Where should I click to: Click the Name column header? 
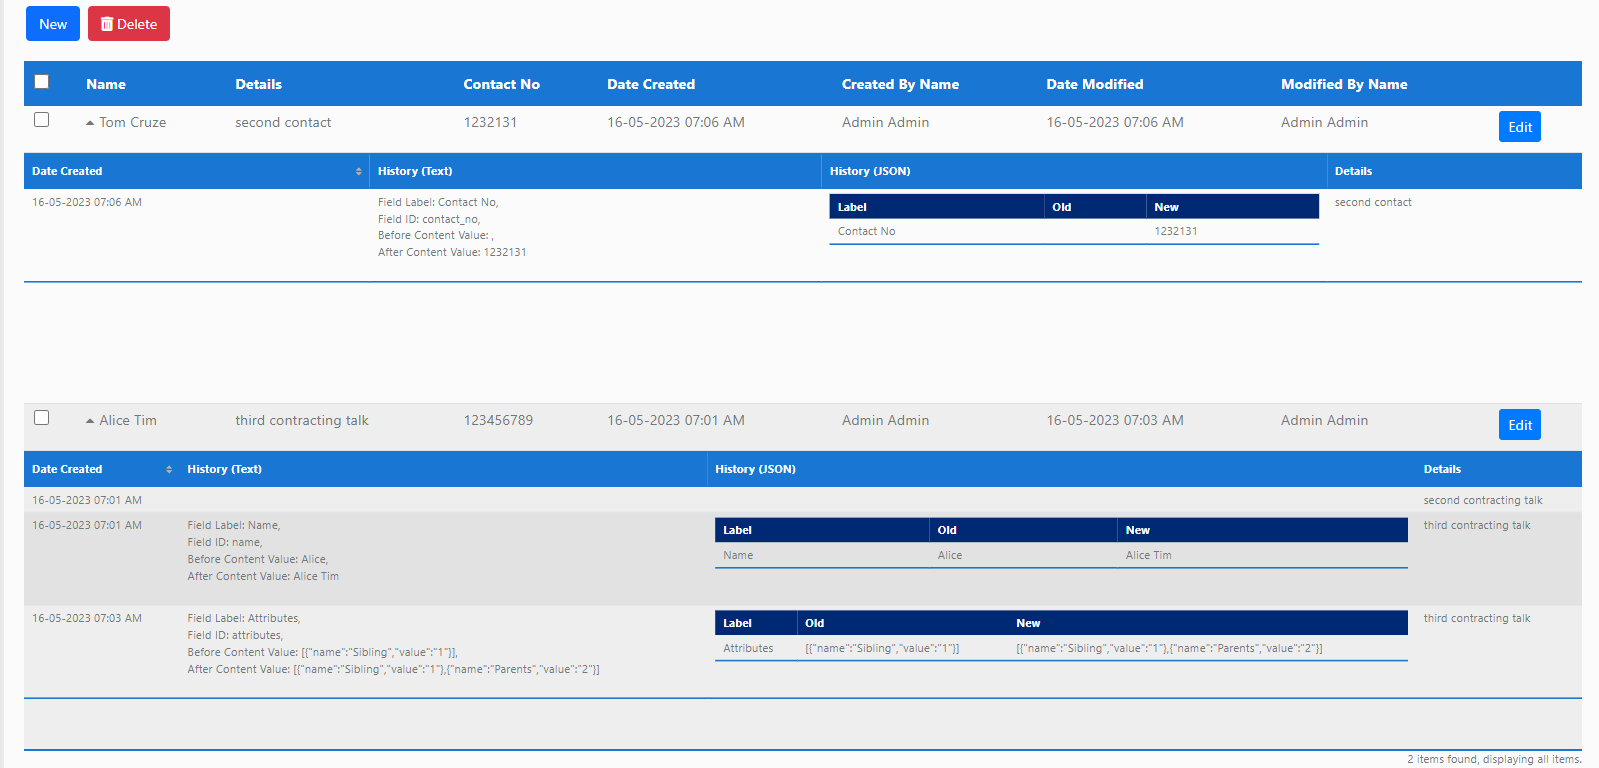coord(106,85)
